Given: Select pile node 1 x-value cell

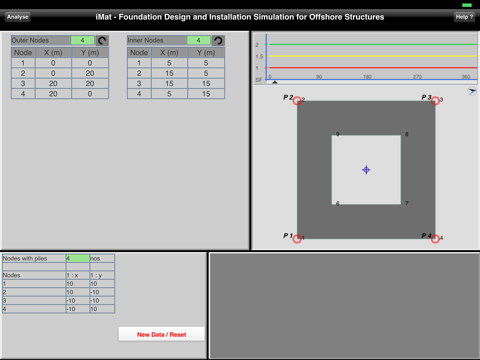Looking at the screenshot, I should point(78,284).
